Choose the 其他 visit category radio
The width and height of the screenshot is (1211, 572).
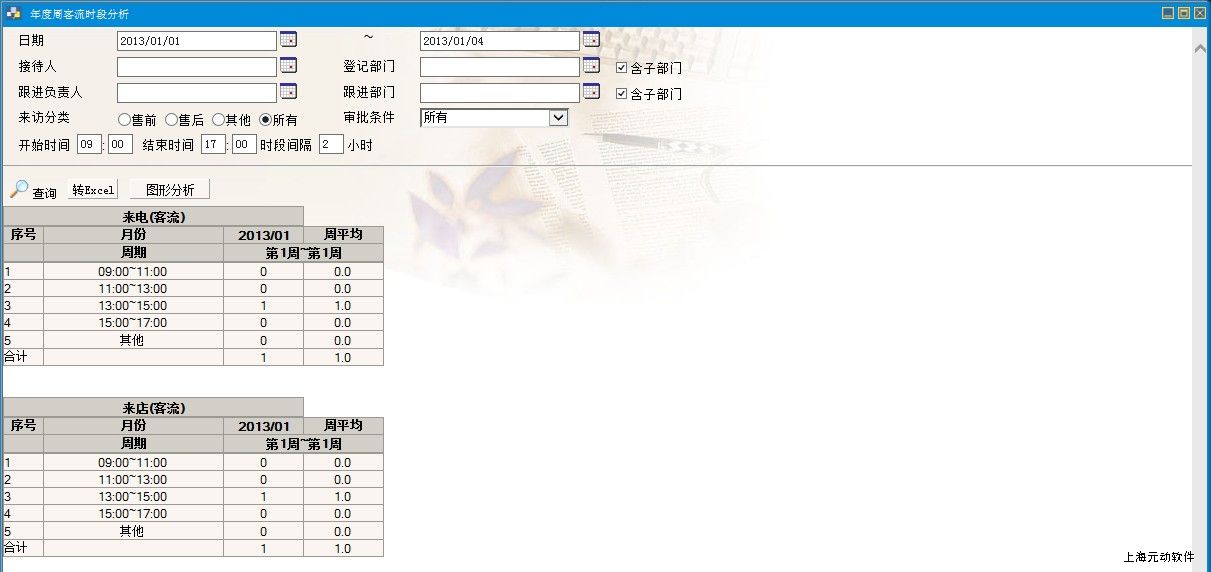[x=218, y=119]
